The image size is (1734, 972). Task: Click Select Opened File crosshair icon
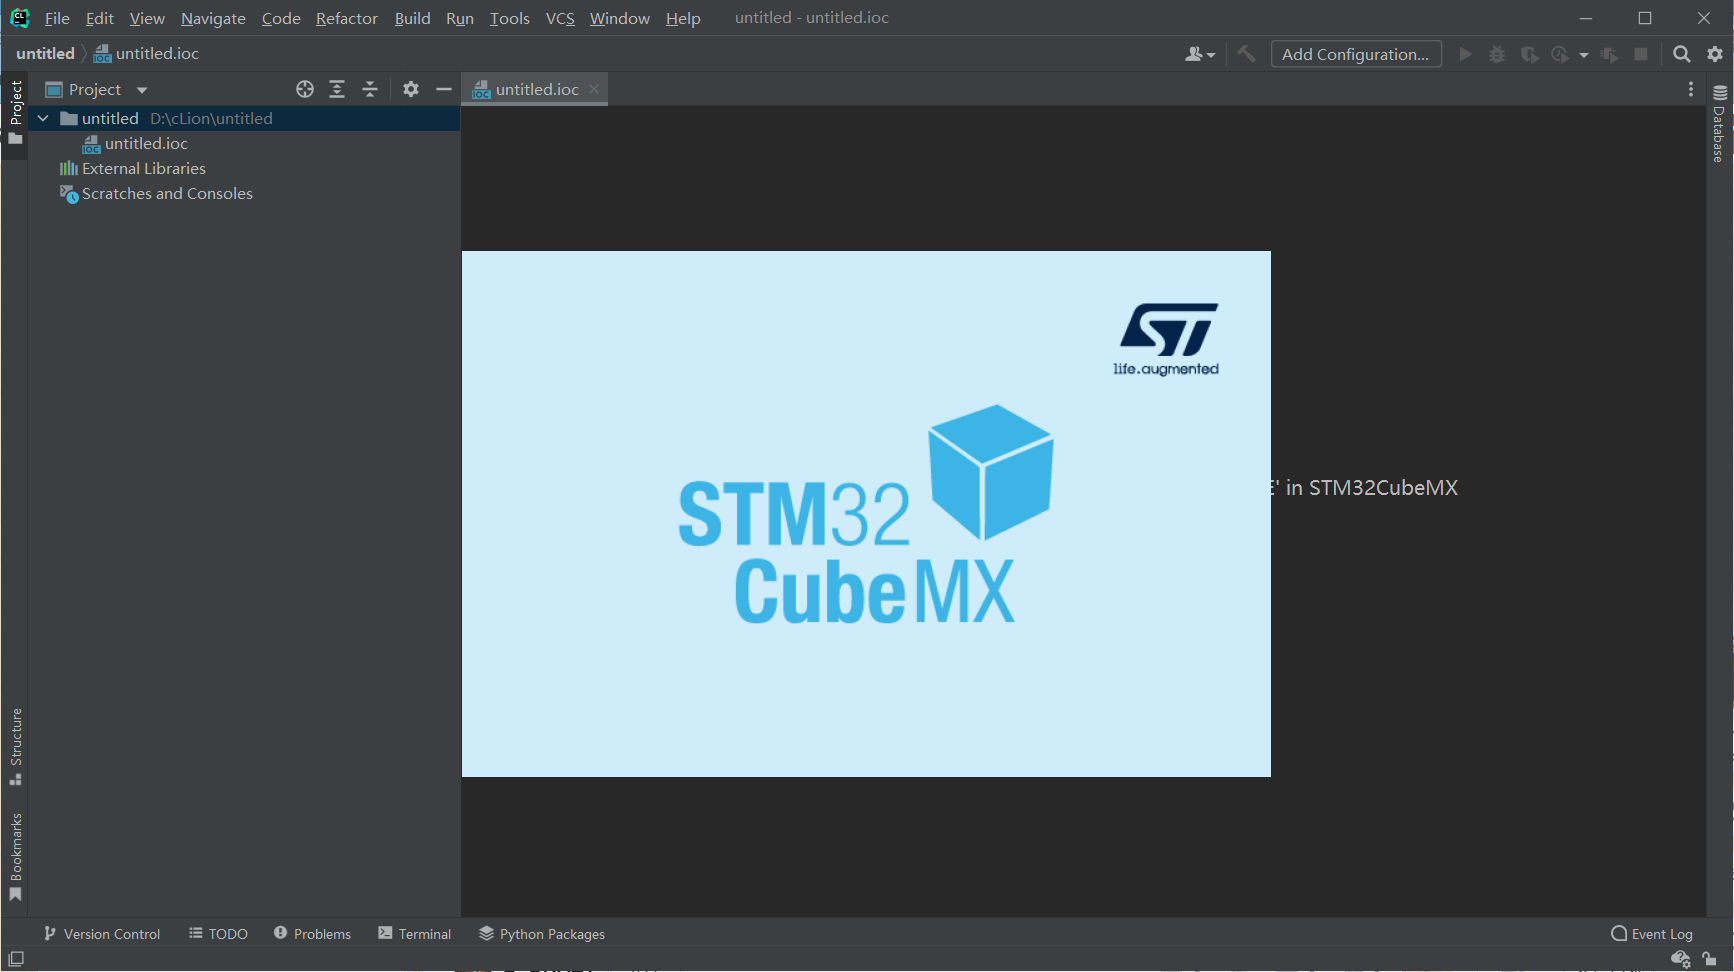point(305,89)
